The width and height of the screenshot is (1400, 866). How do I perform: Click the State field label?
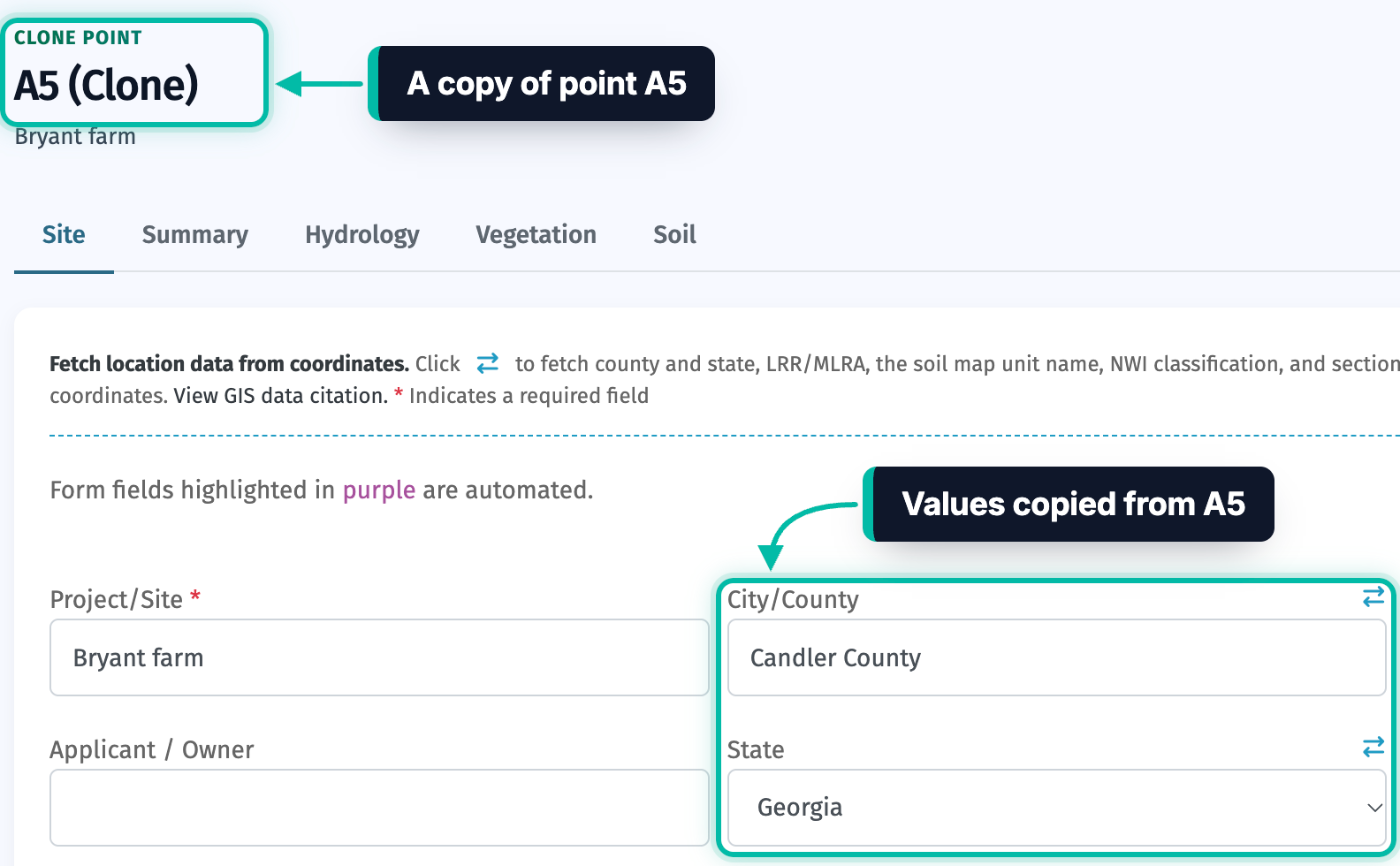(x=756, y=749)
